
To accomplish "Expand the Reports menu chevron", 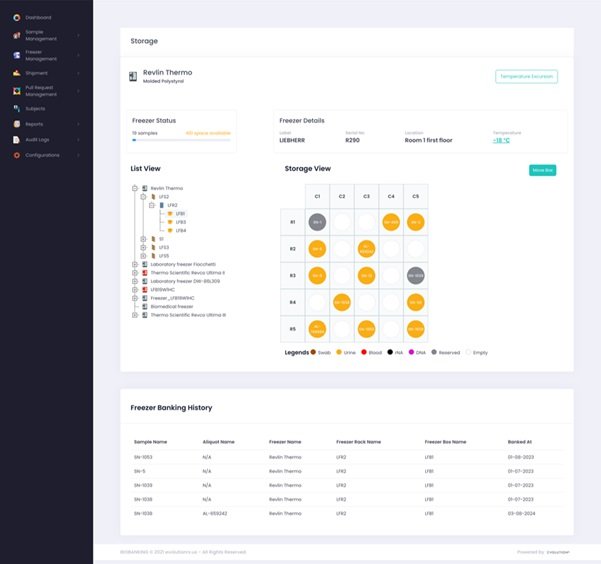I will 79,124.
